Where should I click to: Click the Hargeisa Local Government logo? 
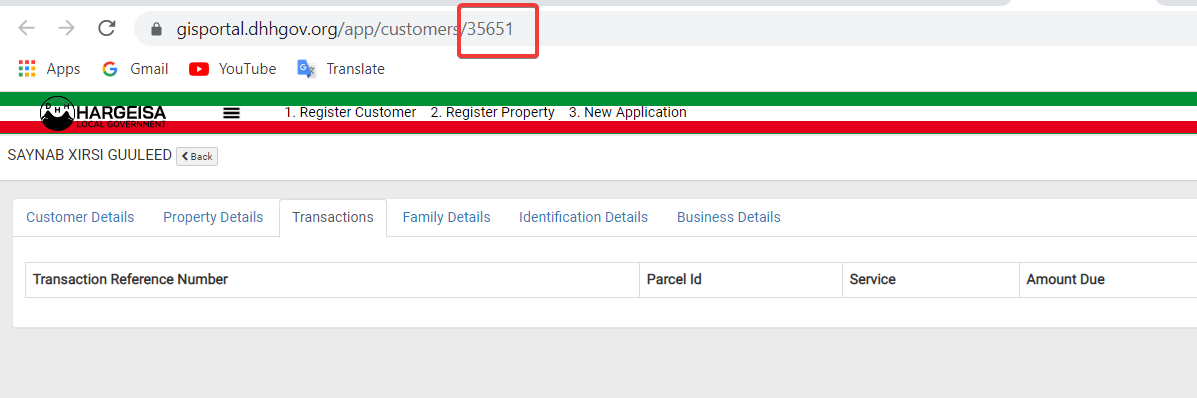point(103,113)
